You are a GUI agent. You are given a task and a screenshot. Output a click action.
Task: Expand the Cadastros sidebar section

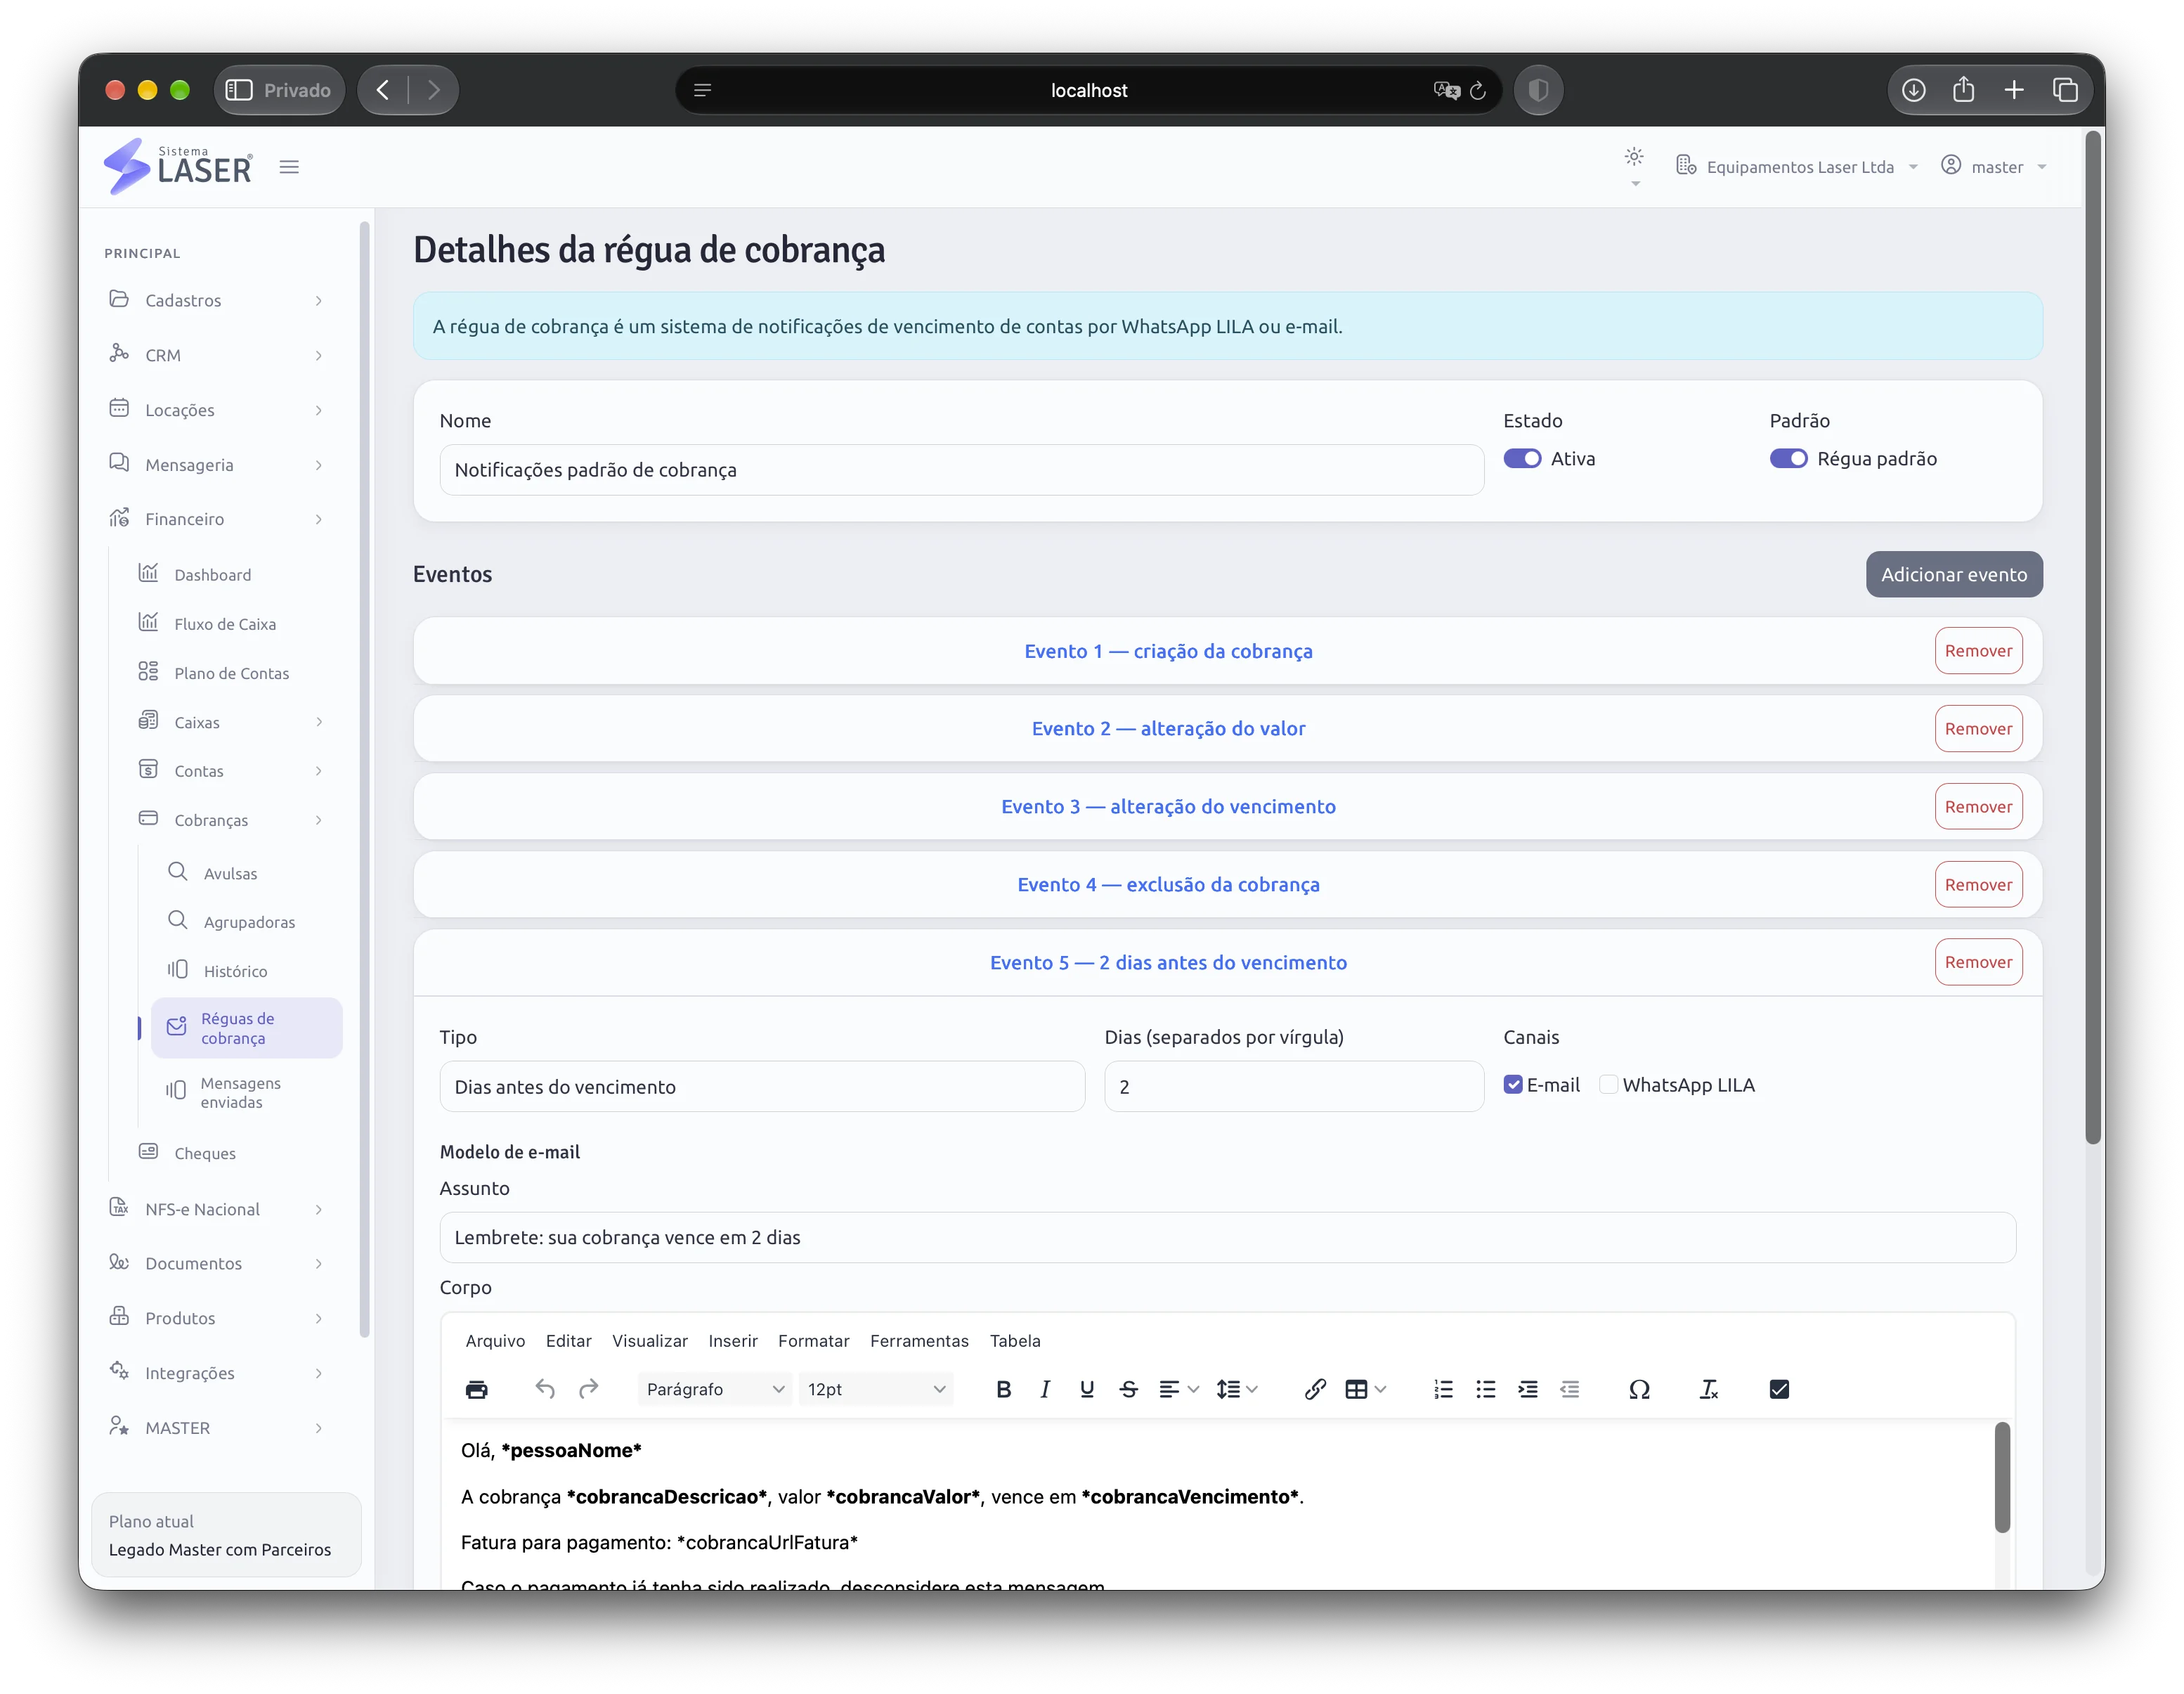tap(217, 300)
